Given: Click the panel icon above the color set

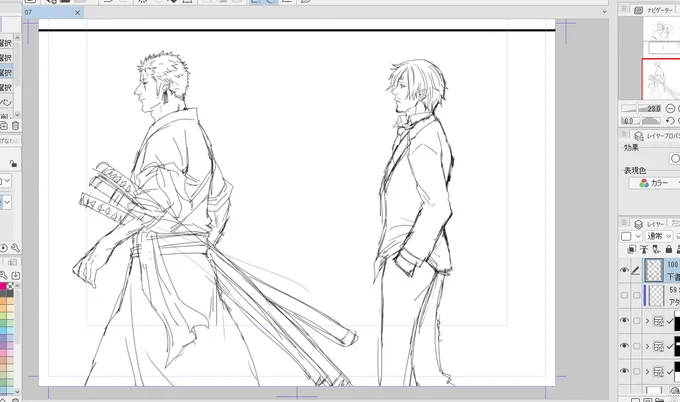Looking at the screenshot, I should (x=13, y=263).
